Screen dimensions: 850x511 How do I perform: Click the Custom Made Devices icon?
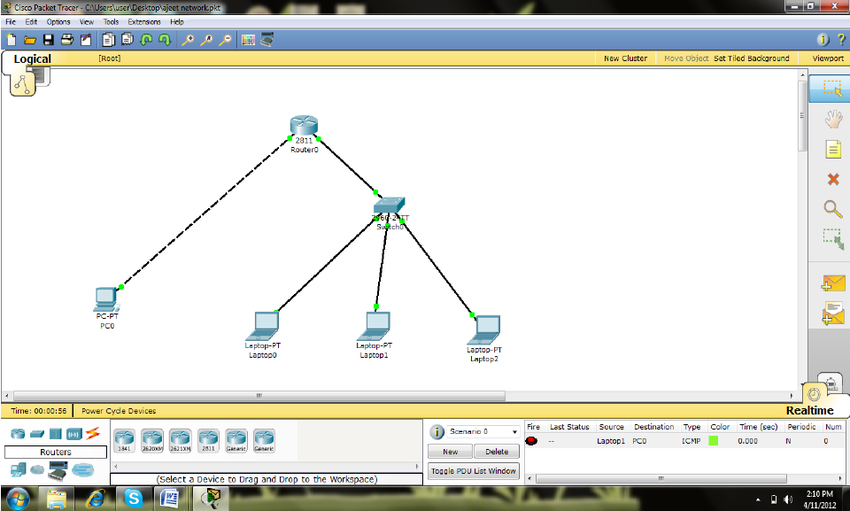pyautogui.click(x=58, y=470)
